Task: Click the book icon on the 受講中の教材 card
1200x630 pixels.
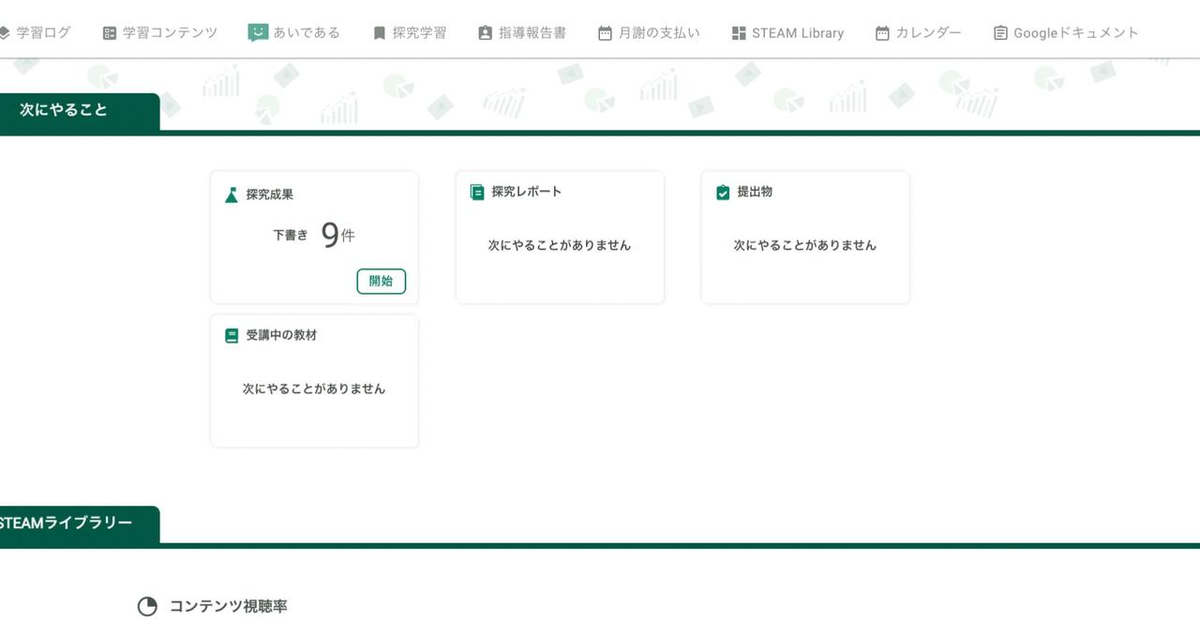Action: coord(230,335)
